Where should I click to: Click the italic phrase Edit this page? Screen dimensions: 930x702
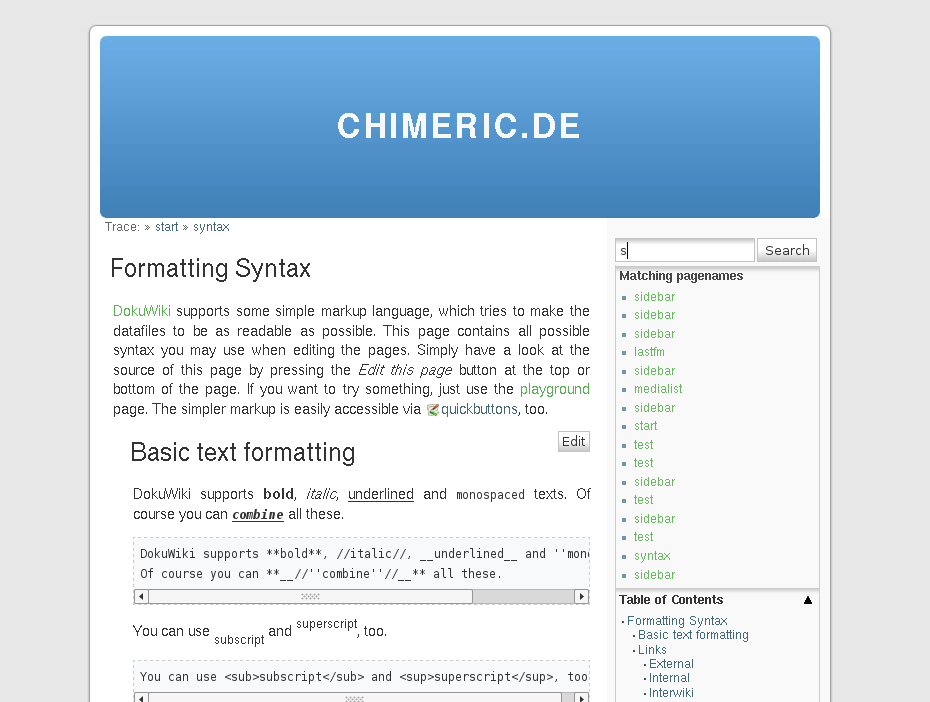(405, 371)
